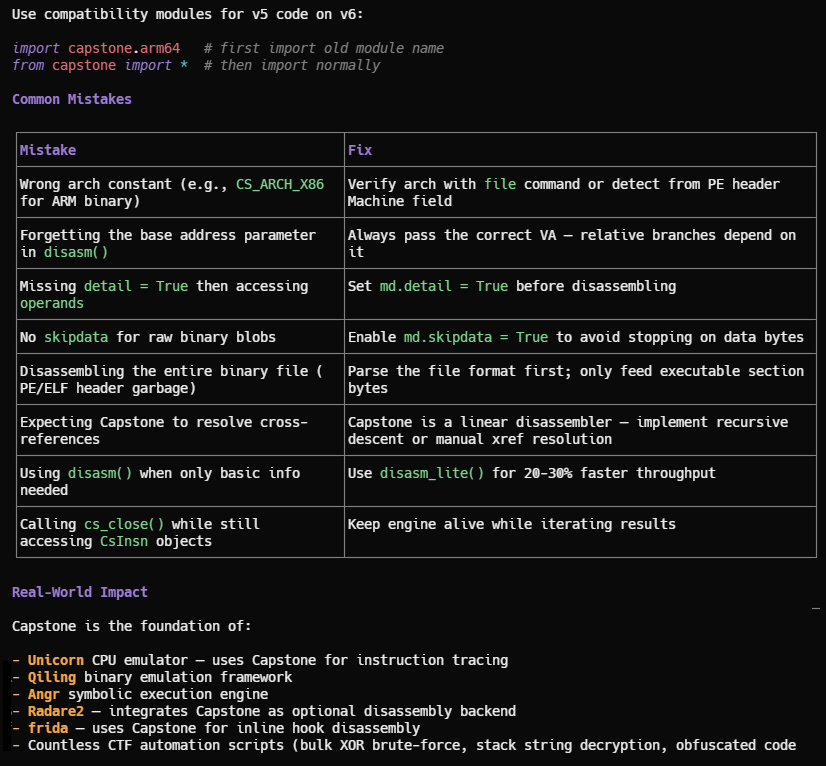Click the '# then import normally' comment
826x766 pixels.
pos(292,65)
